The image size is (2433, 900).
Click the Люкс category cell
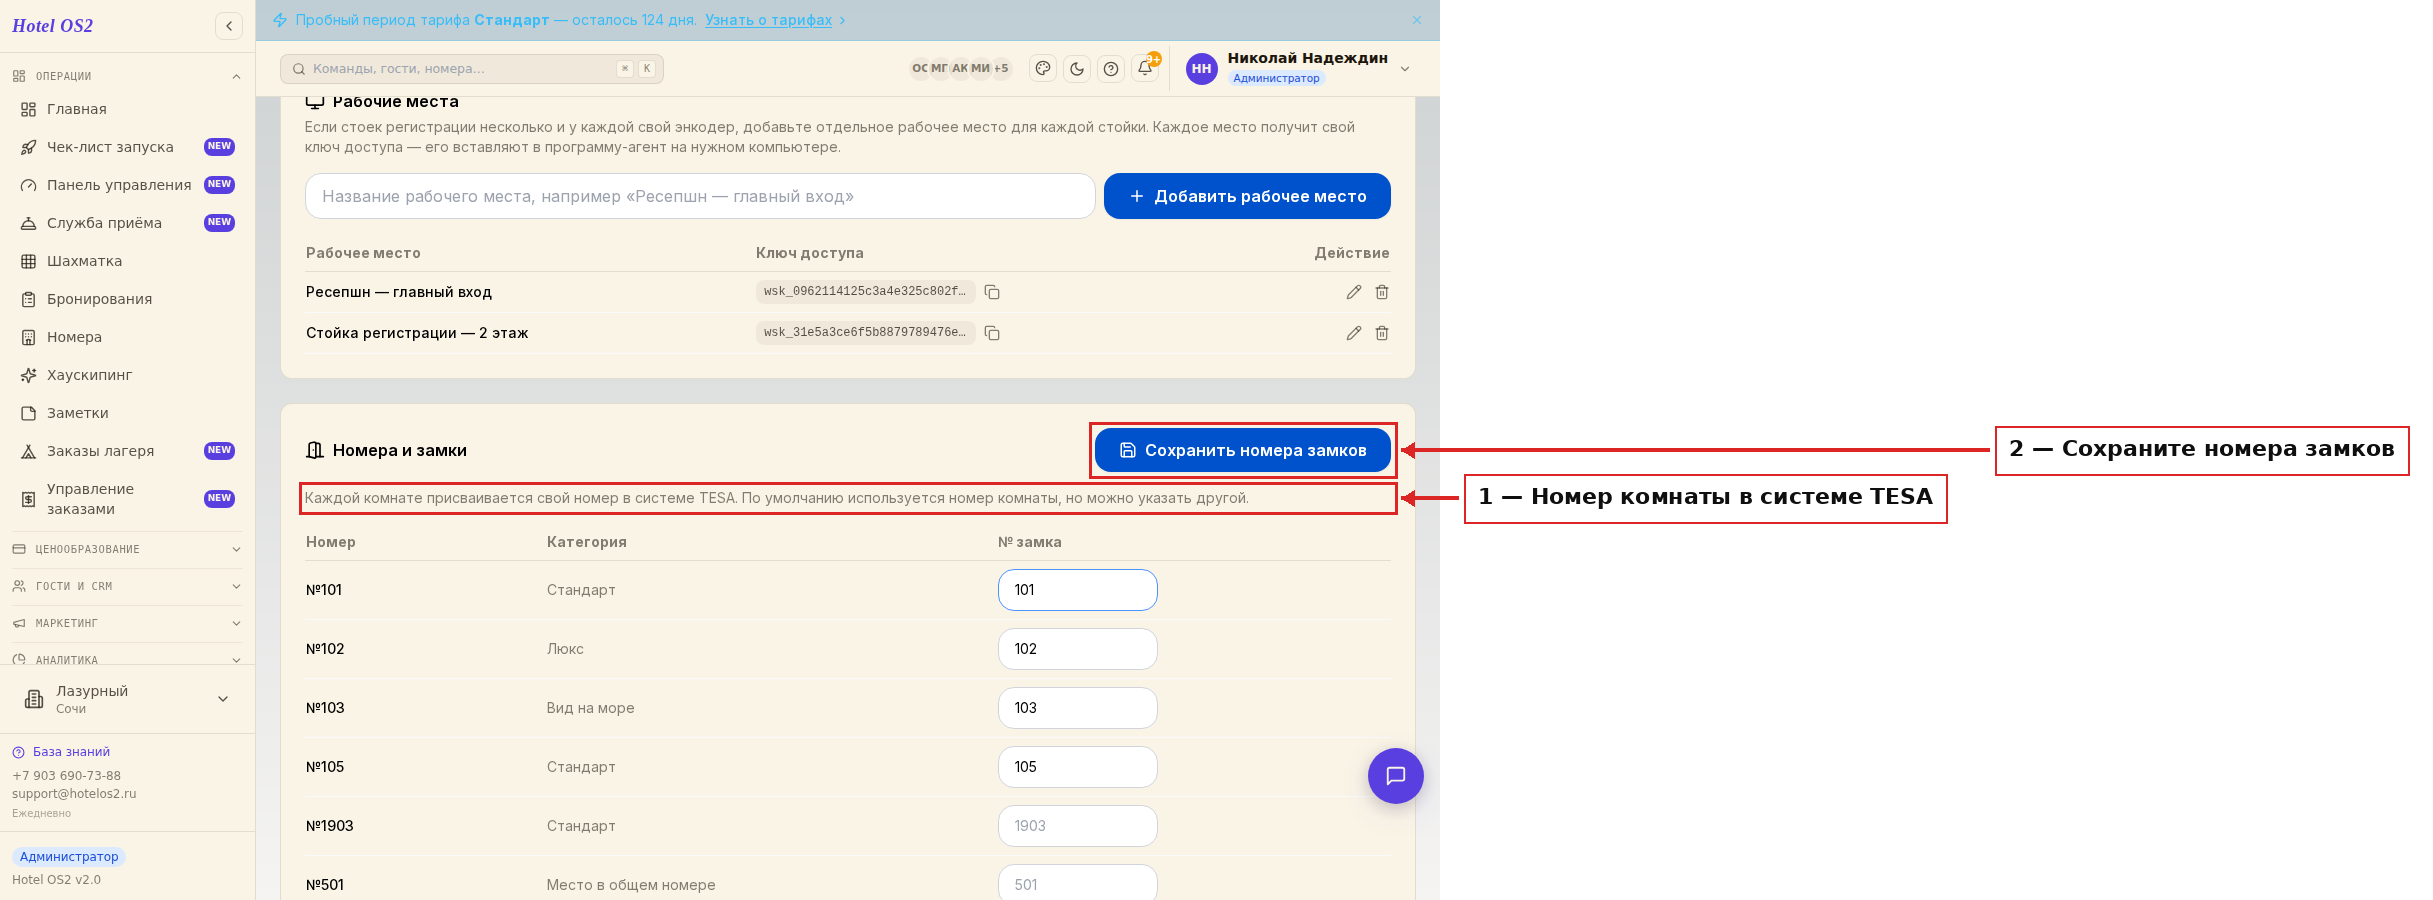point(565,649)
